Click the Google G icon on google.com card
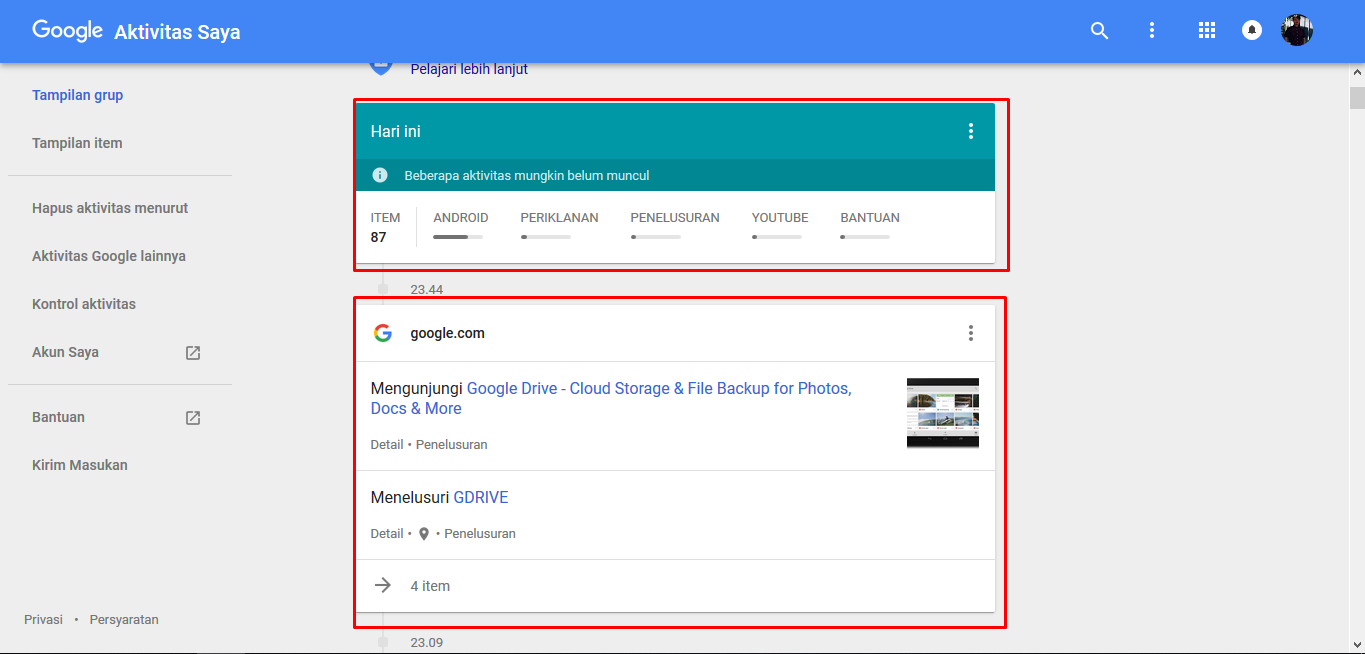This screenshot has width=1365, height=654. 382,333
